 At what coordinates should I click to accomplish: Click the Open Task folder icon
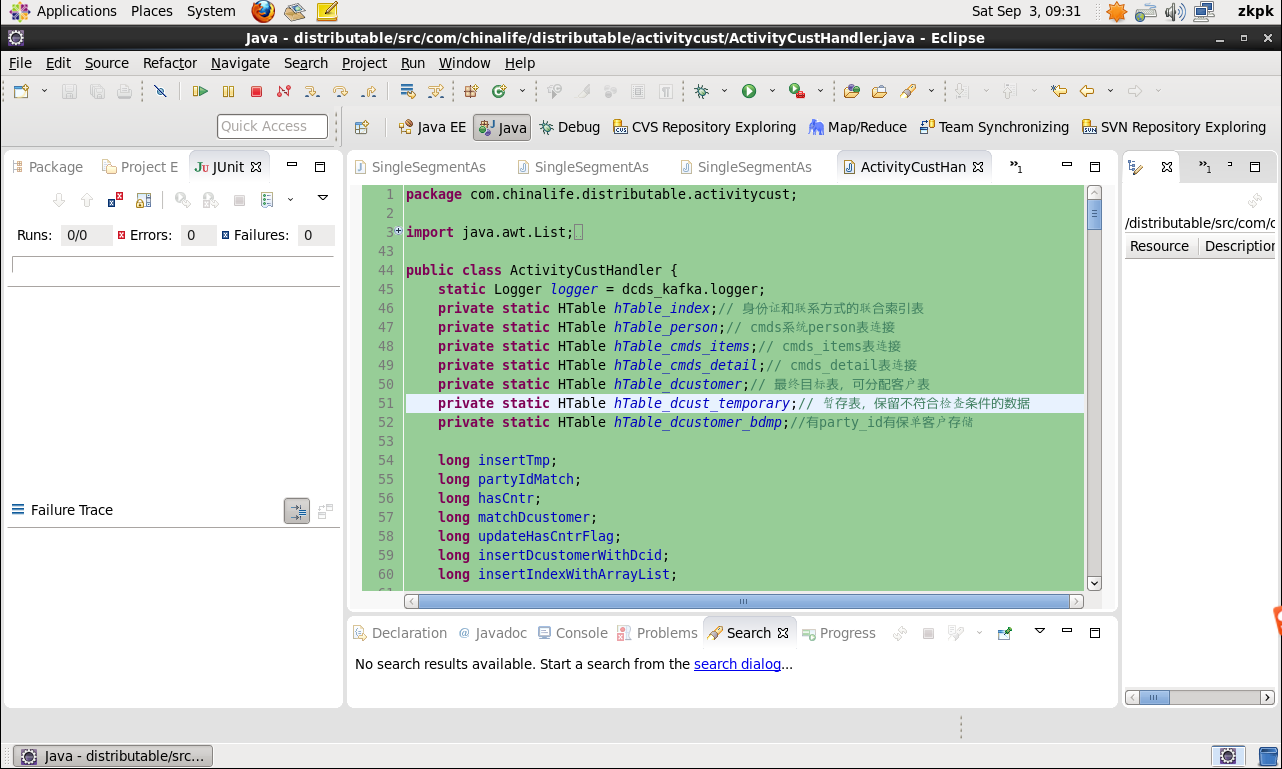pos(879,91)
